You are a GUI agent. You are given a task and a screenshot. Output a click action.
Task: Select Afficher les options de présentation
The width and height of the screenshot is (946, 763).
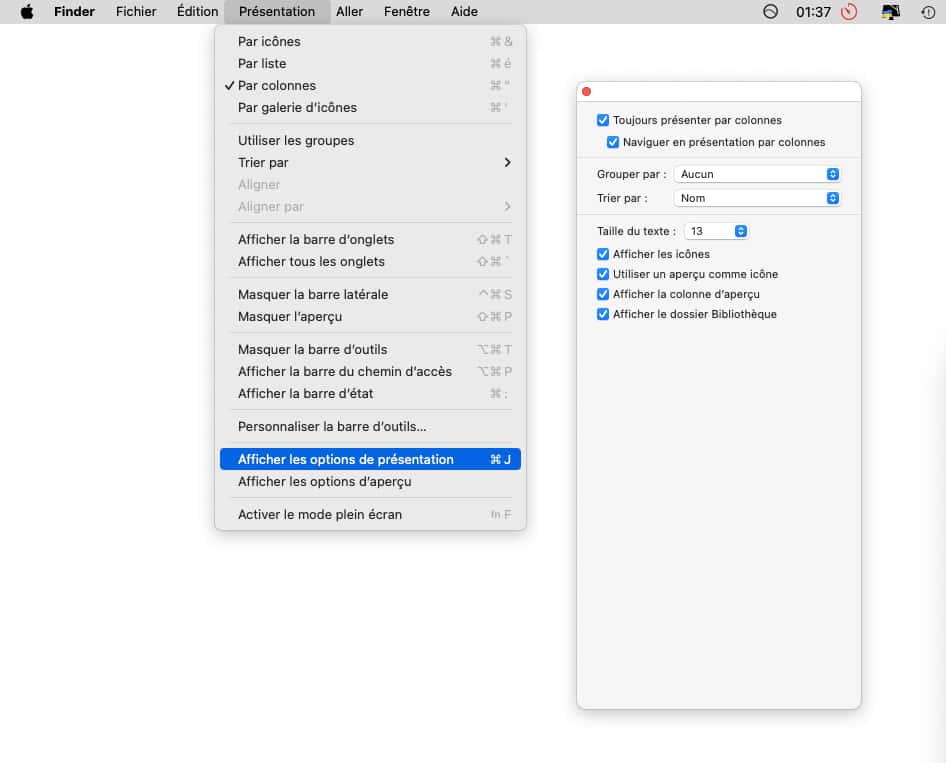point(346,460)
